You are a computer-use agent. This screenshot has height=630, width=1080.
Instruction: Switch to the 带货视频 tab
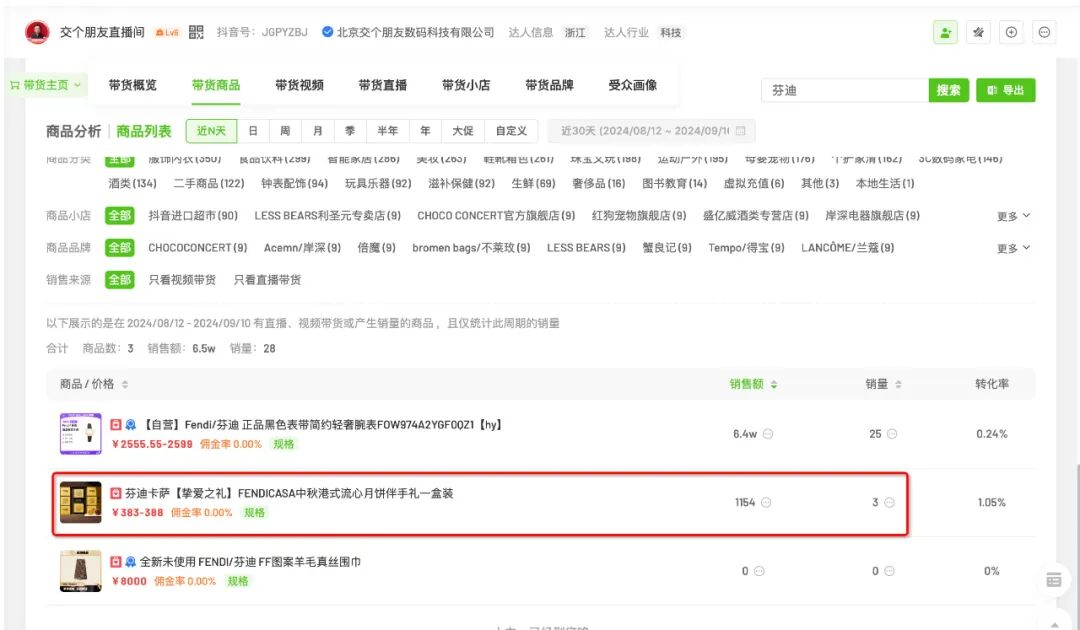300,85
